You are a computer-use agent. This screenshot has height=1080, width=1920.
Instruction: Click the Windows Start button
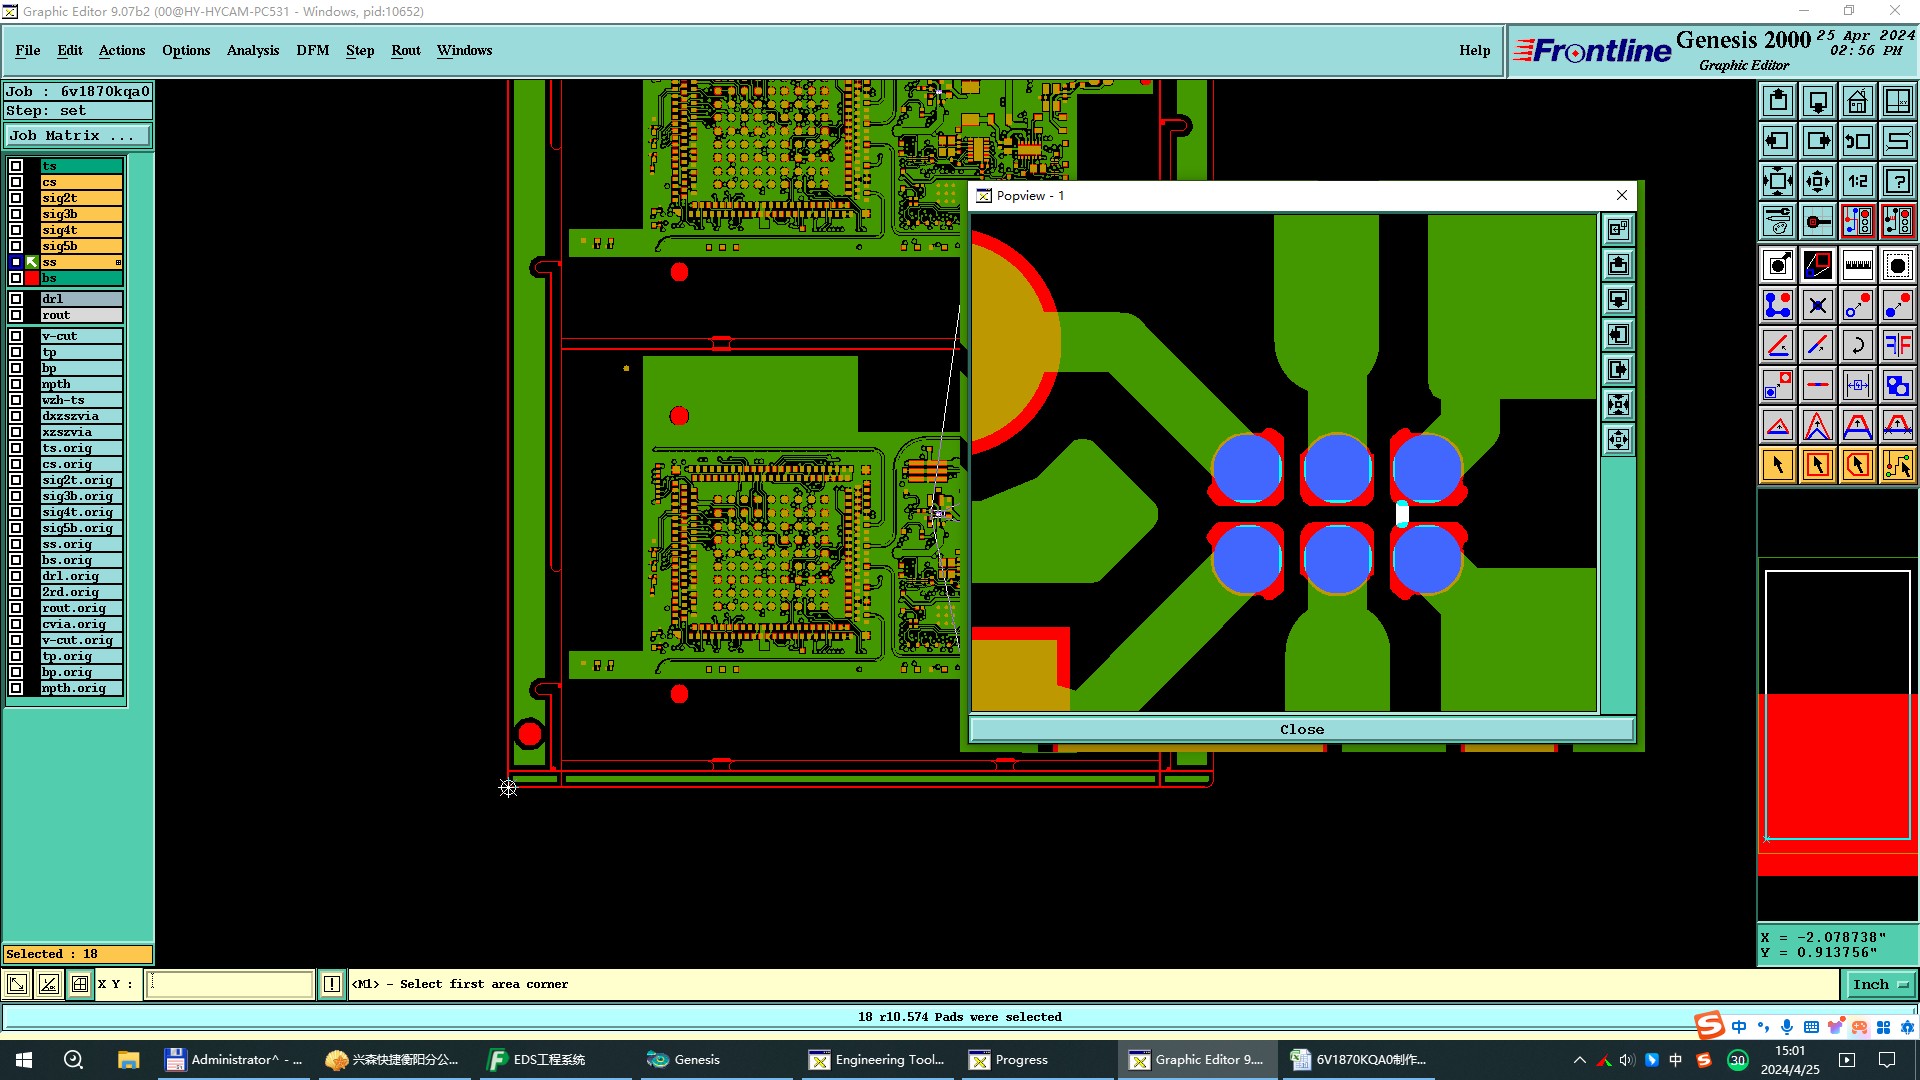click(24, 1060)
